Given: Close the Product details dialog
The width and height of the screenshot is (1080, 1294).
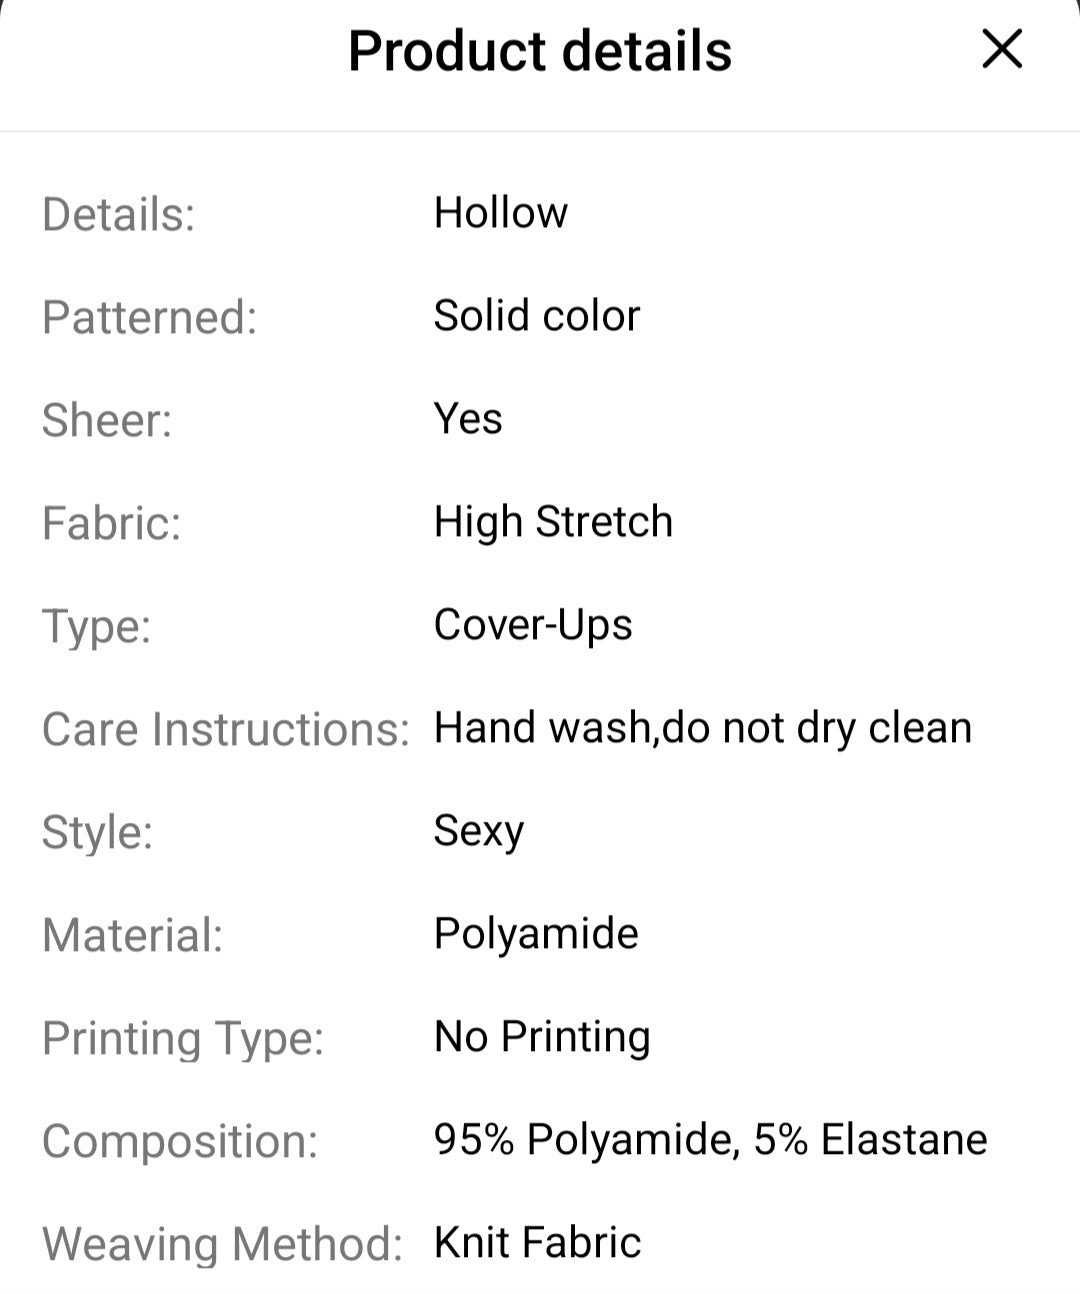Looking at the screenshot, I should 1000,50.
